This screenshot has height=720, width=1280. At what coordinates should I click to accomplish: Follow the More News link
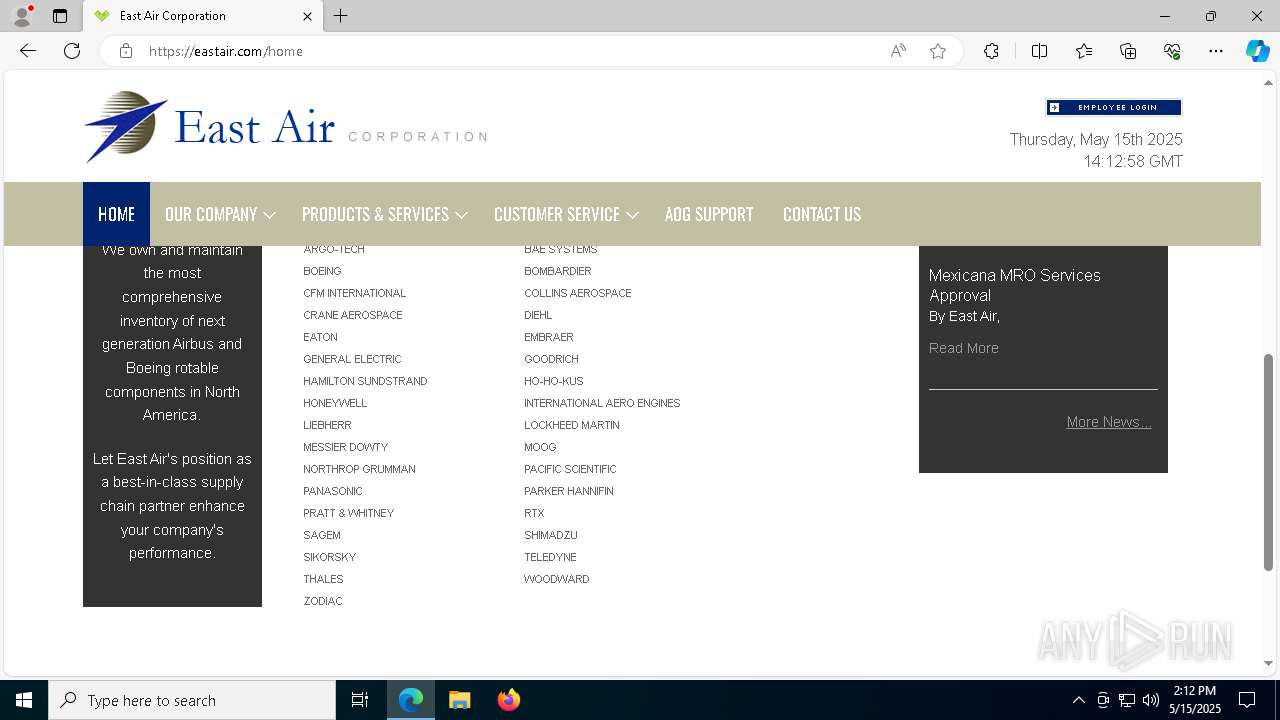click(x=1109, y=422)
